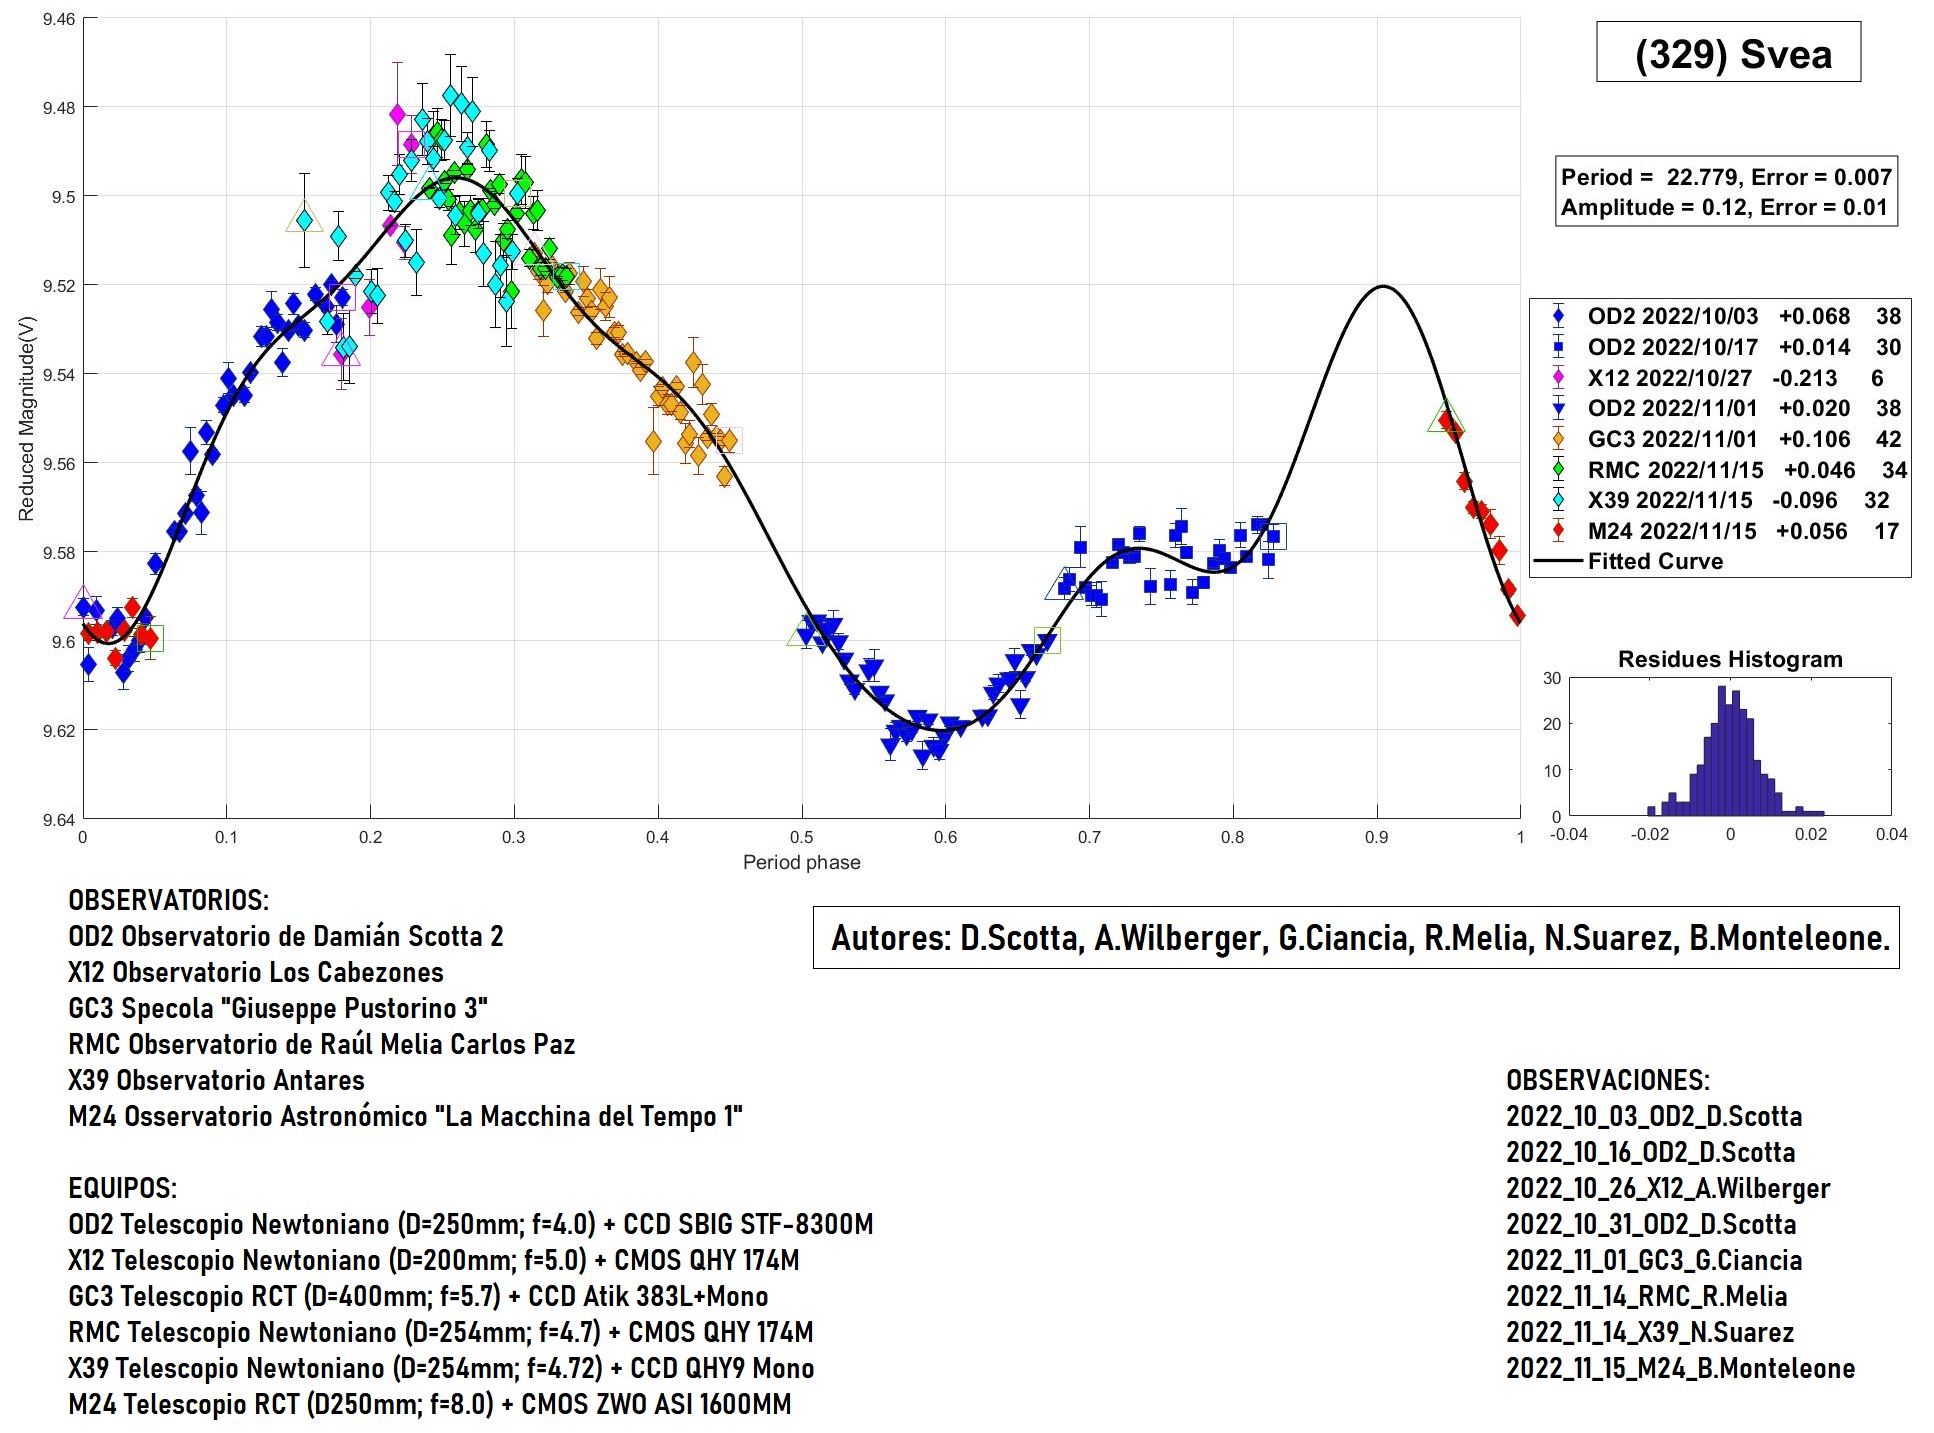Click the fitted curve peak near phase 0.9

(x=1382, y=287)
